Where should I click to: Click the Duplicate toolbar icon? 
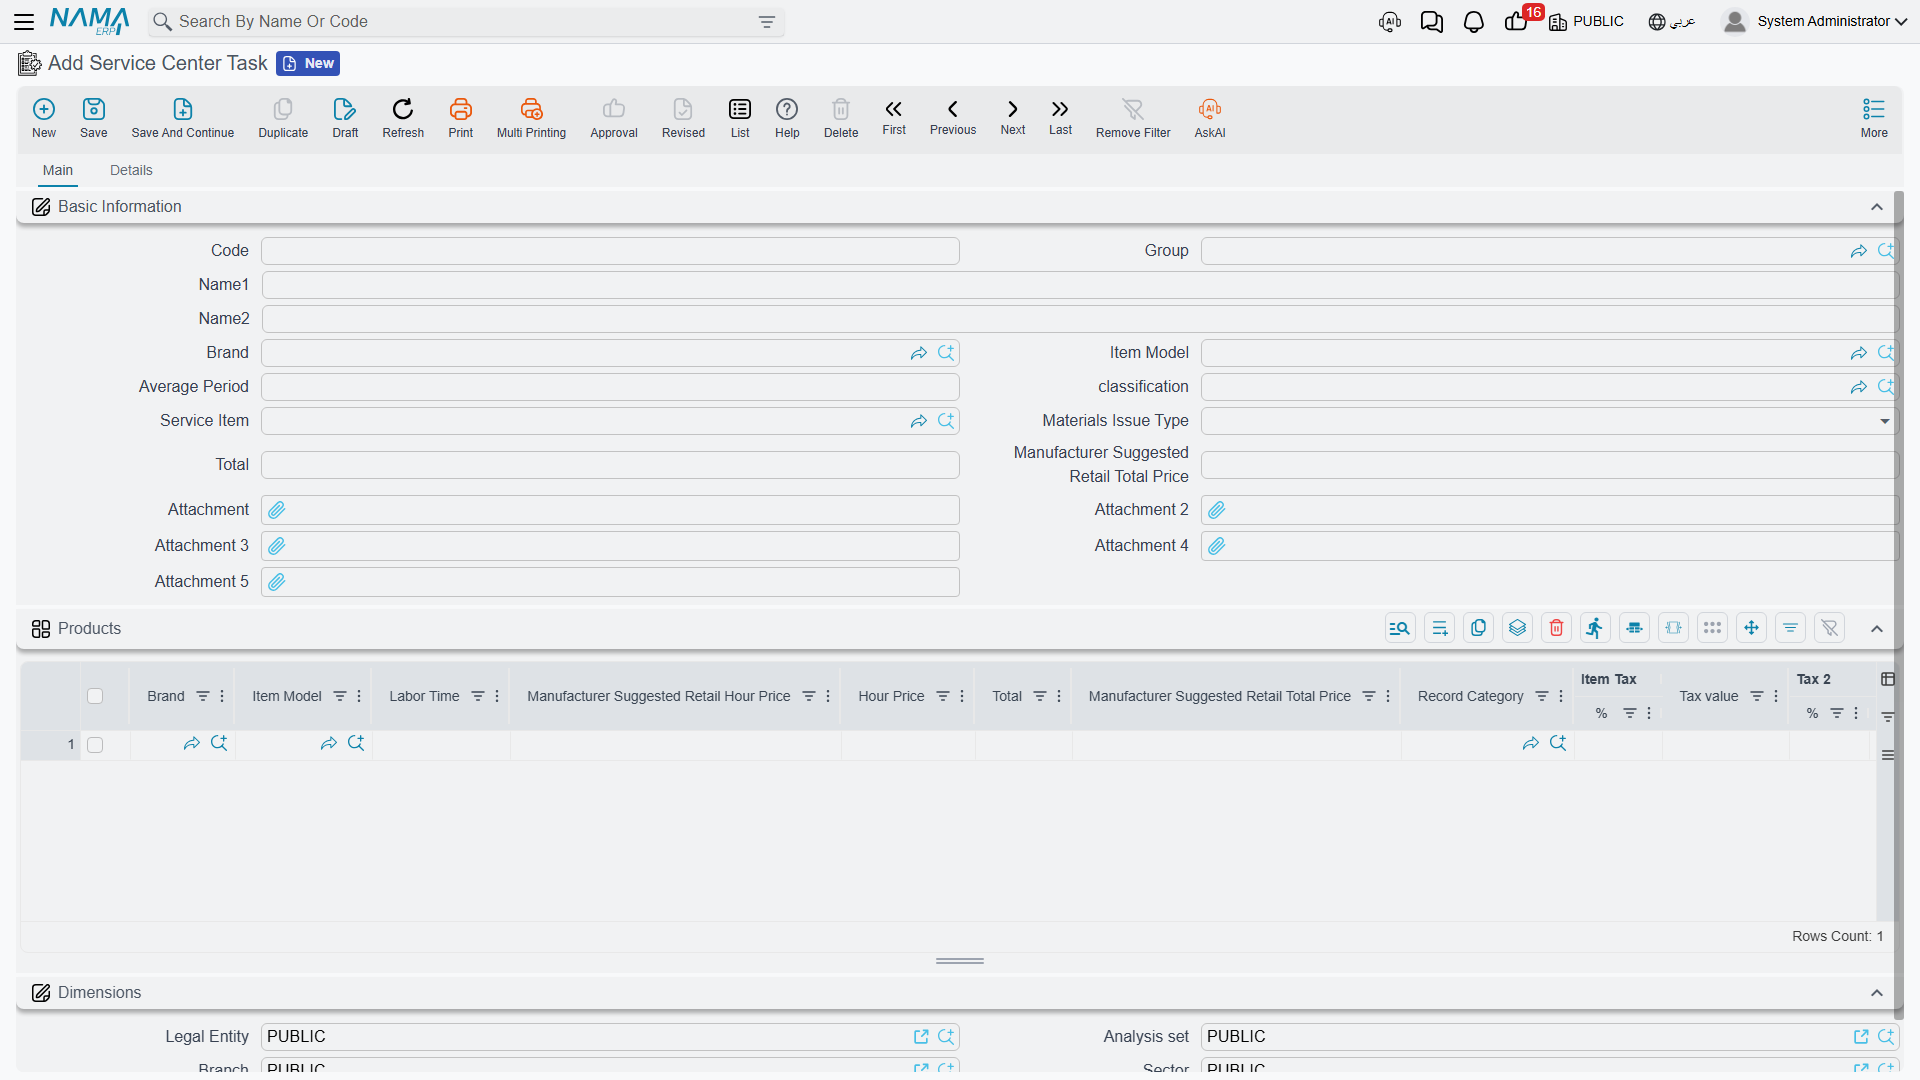283,118
